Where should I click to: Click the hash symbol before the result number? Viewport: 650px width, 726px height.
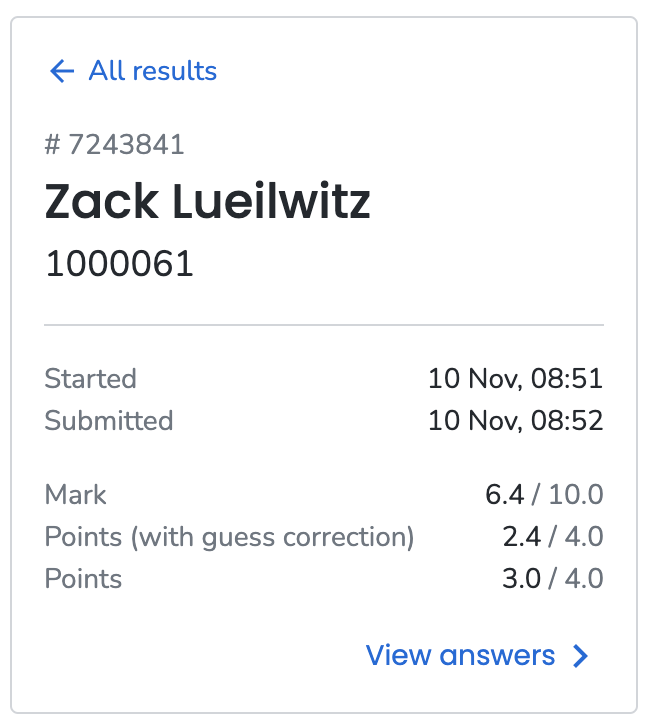(53, 145)
